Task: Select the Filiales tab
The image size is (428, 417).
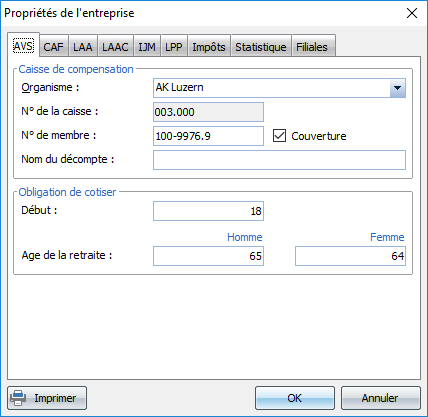Action: tap(312, 47)
